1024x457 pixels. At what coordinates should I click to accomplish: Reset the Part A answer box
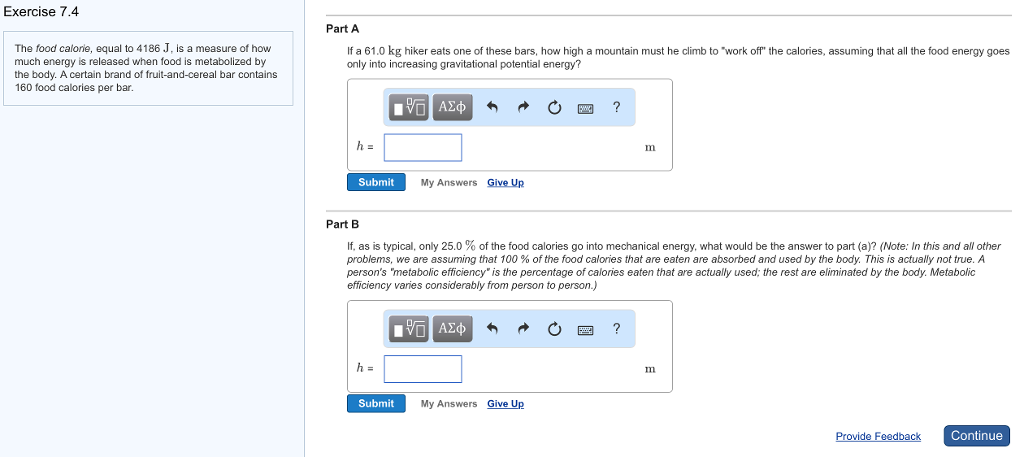pyautogui.click(x=555, y=107)
